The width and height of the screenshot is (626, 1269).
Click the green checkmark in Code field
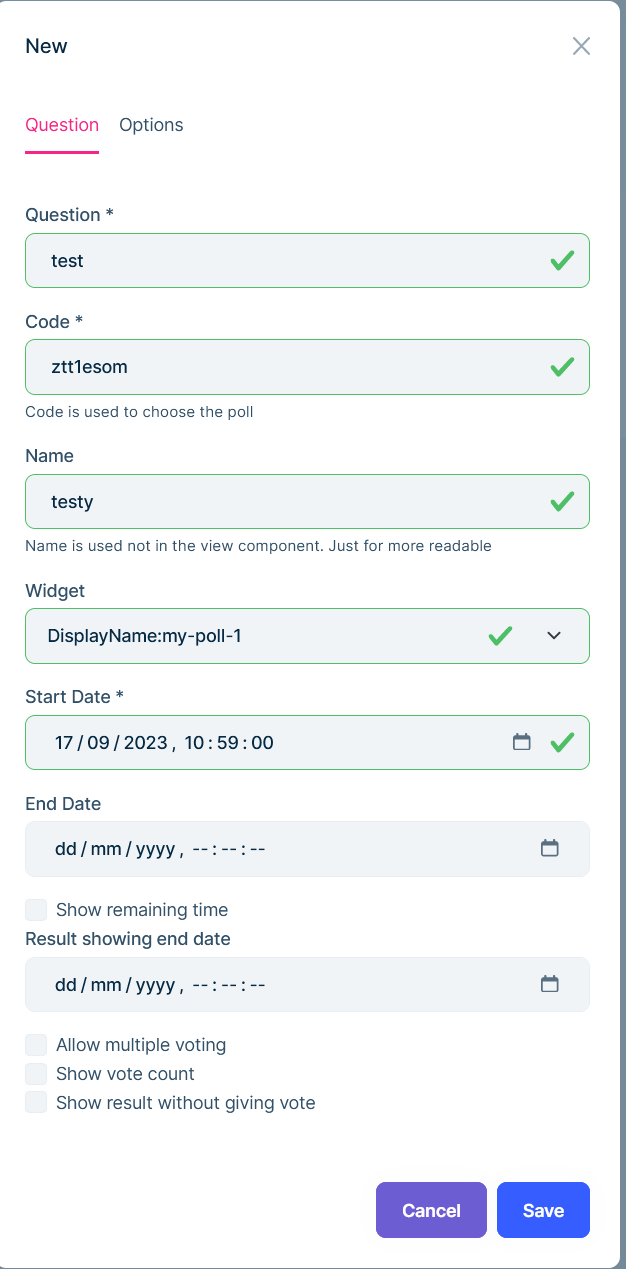pyautogui.click(x=562, y=367)
